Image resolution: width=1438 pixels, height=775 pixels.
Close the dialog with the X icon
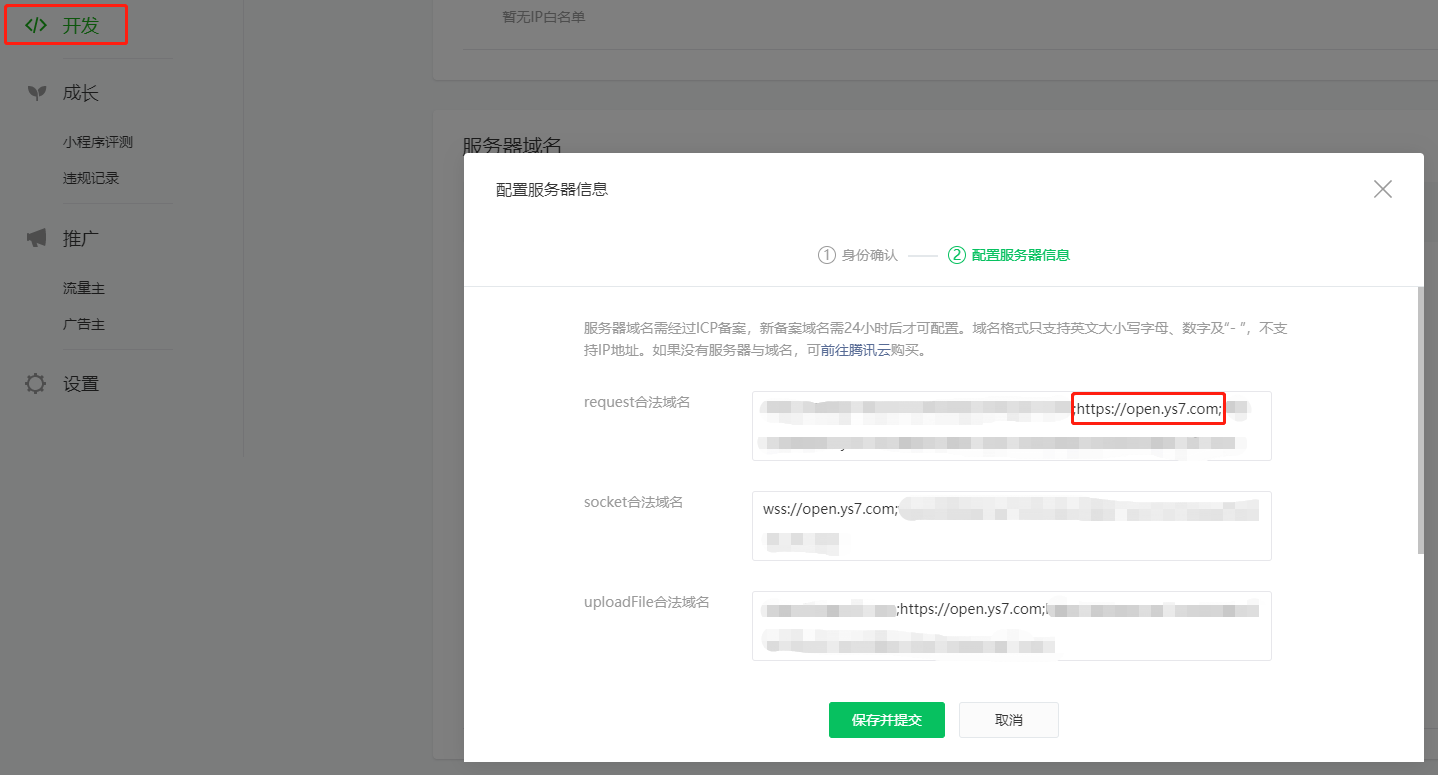[1383, 188]
